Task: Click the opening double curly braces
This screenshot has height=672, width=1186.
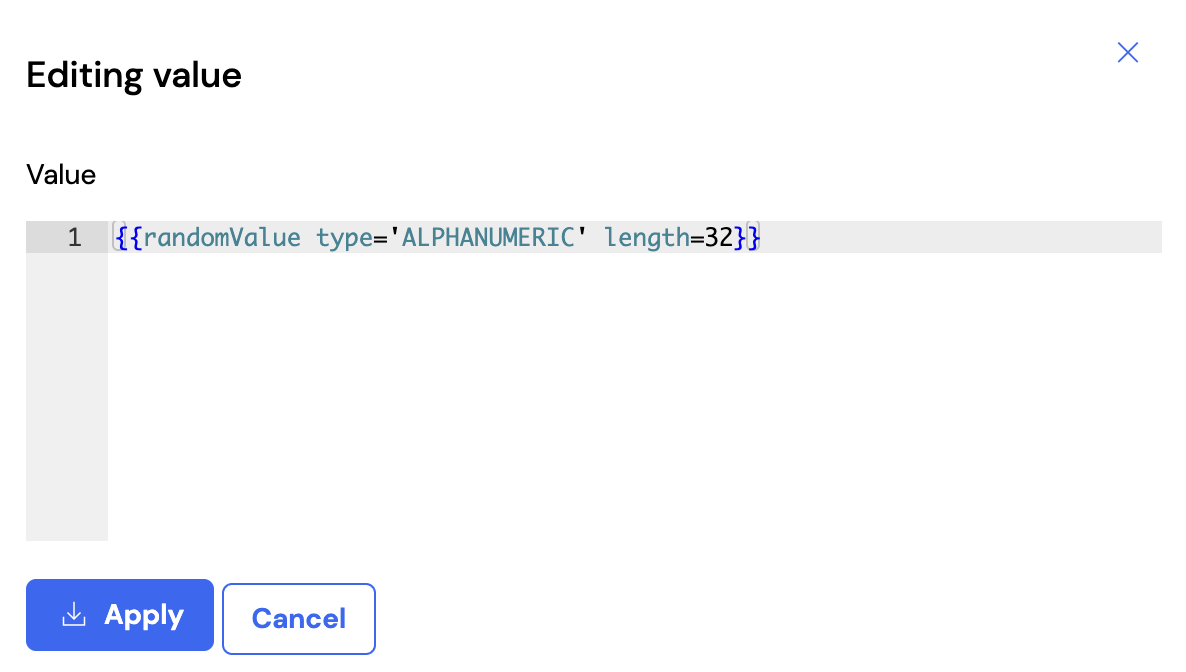Action: 129,238
